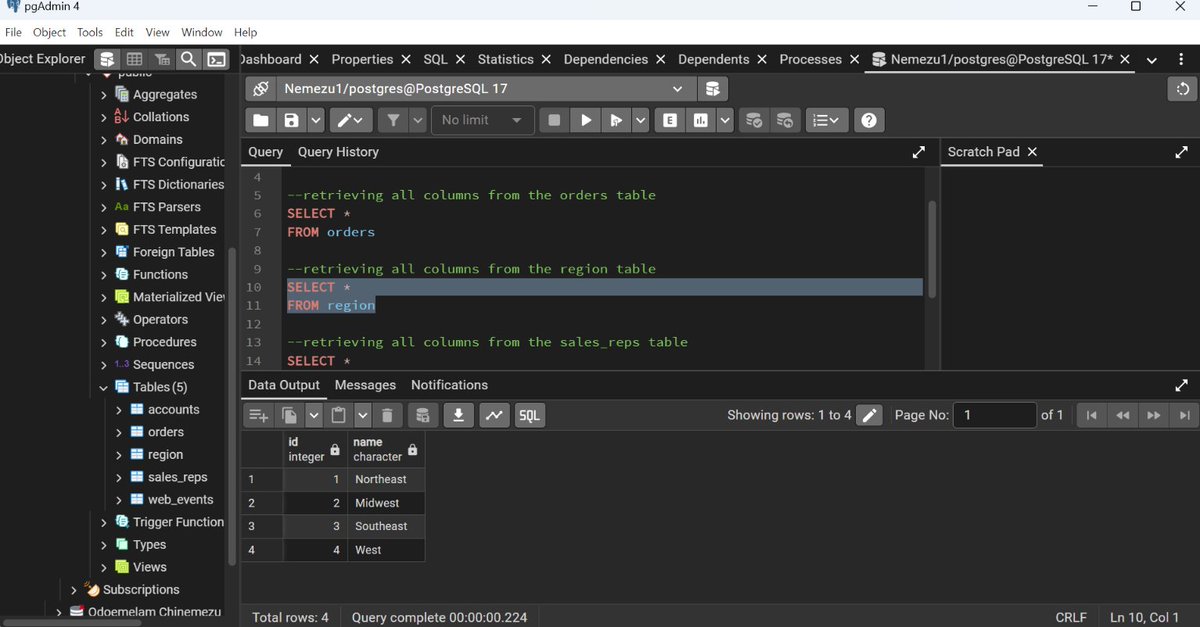Maximize the Data Output panel
The width and height of the screenshot is (1200, 627).
(1182, 385)
